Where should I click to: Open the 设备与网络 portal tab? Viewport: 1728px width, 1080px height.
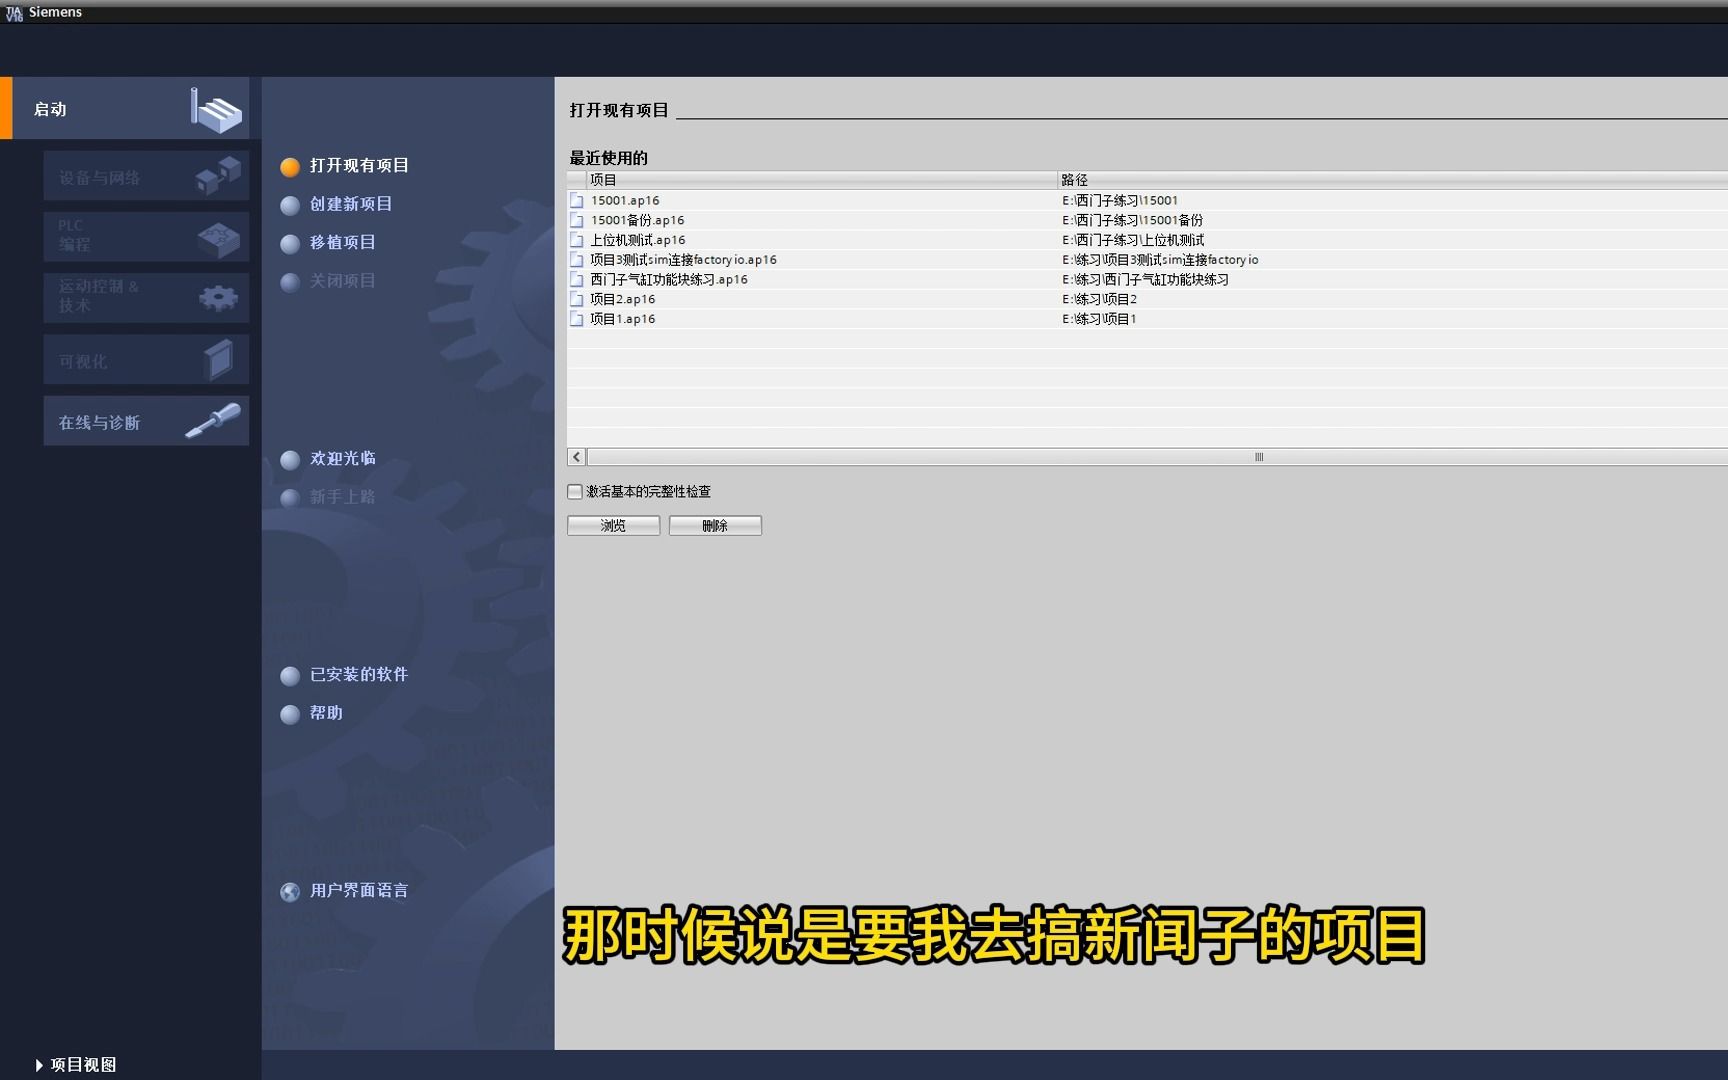click(x=146, y=176)
